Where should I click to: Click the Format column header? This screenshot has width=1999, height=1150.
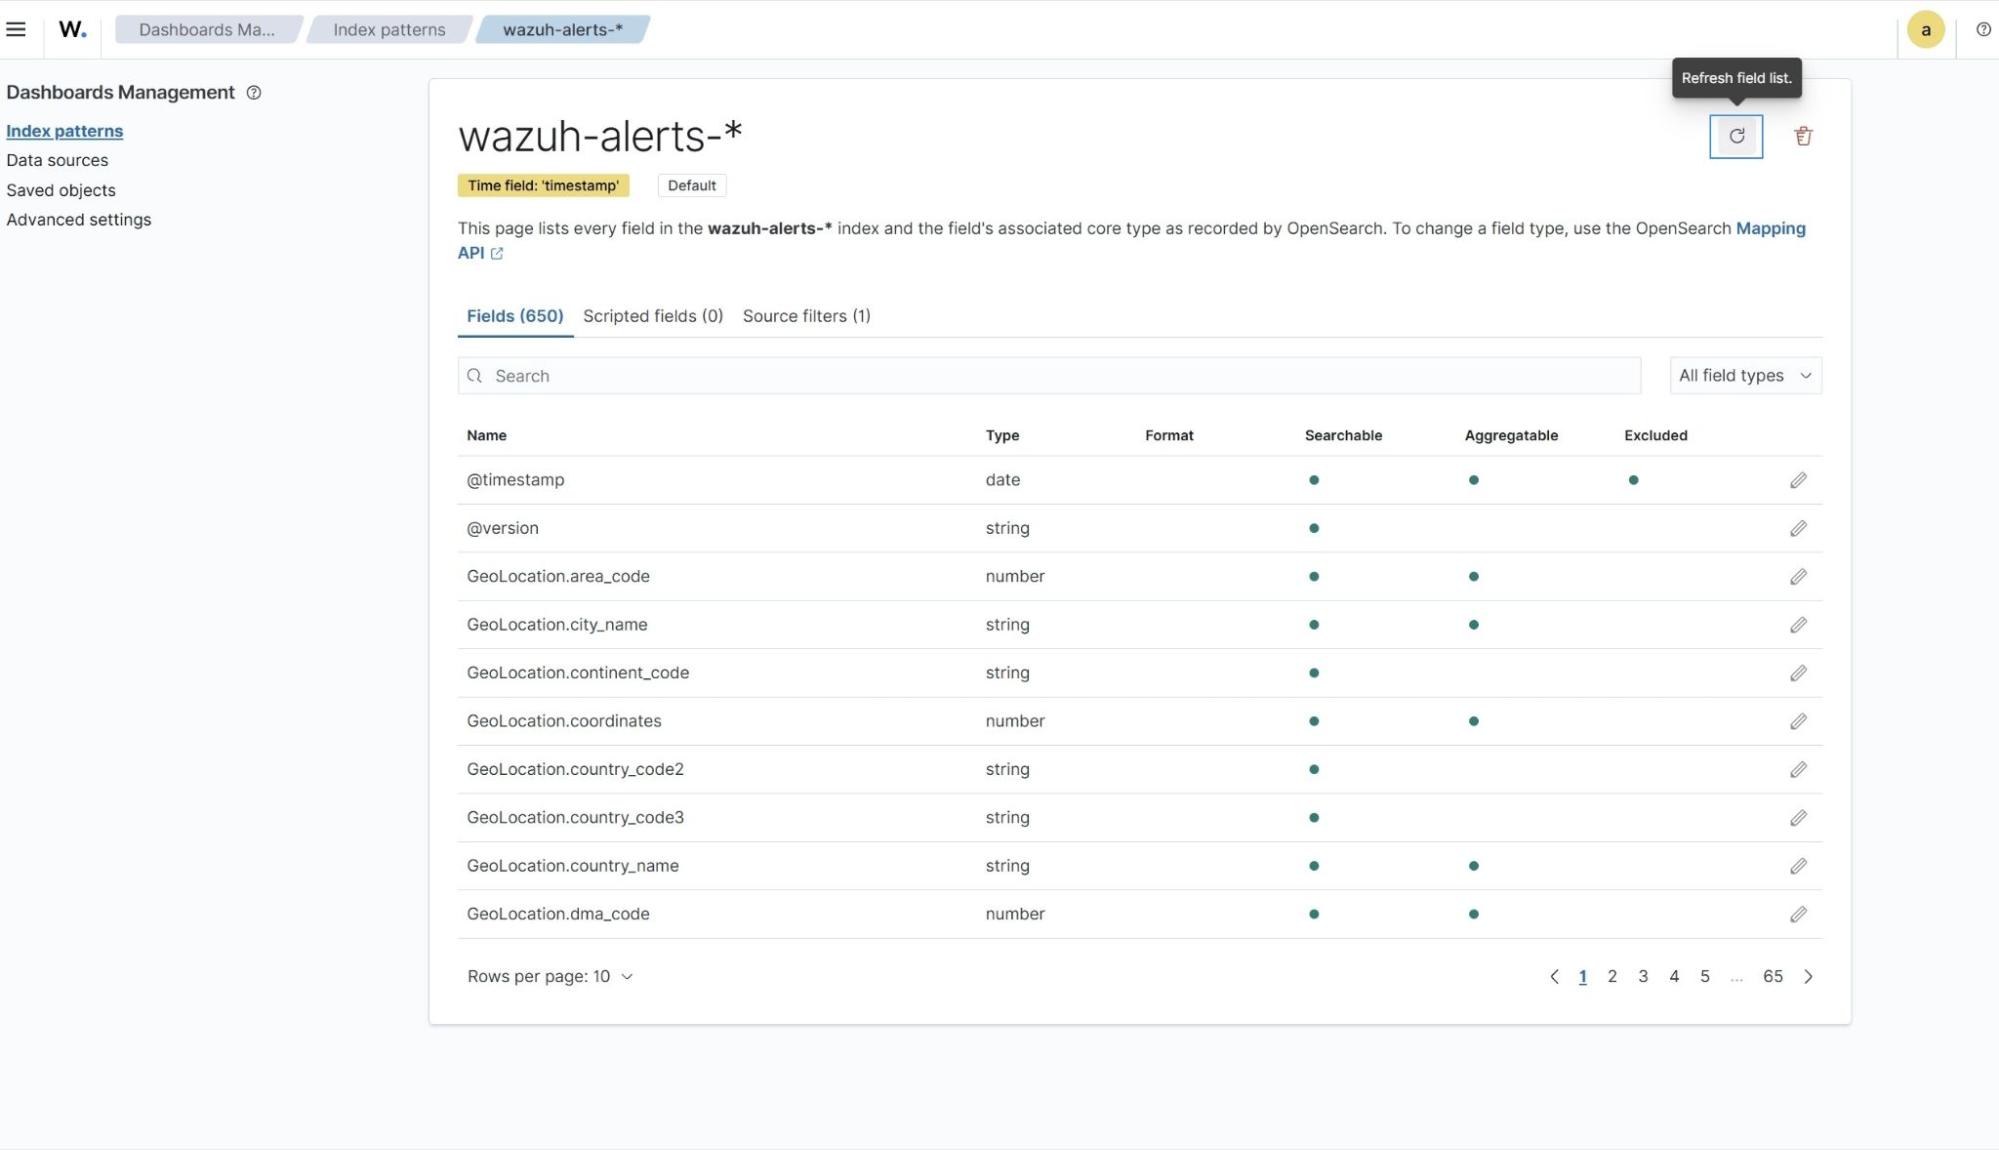1169,435
